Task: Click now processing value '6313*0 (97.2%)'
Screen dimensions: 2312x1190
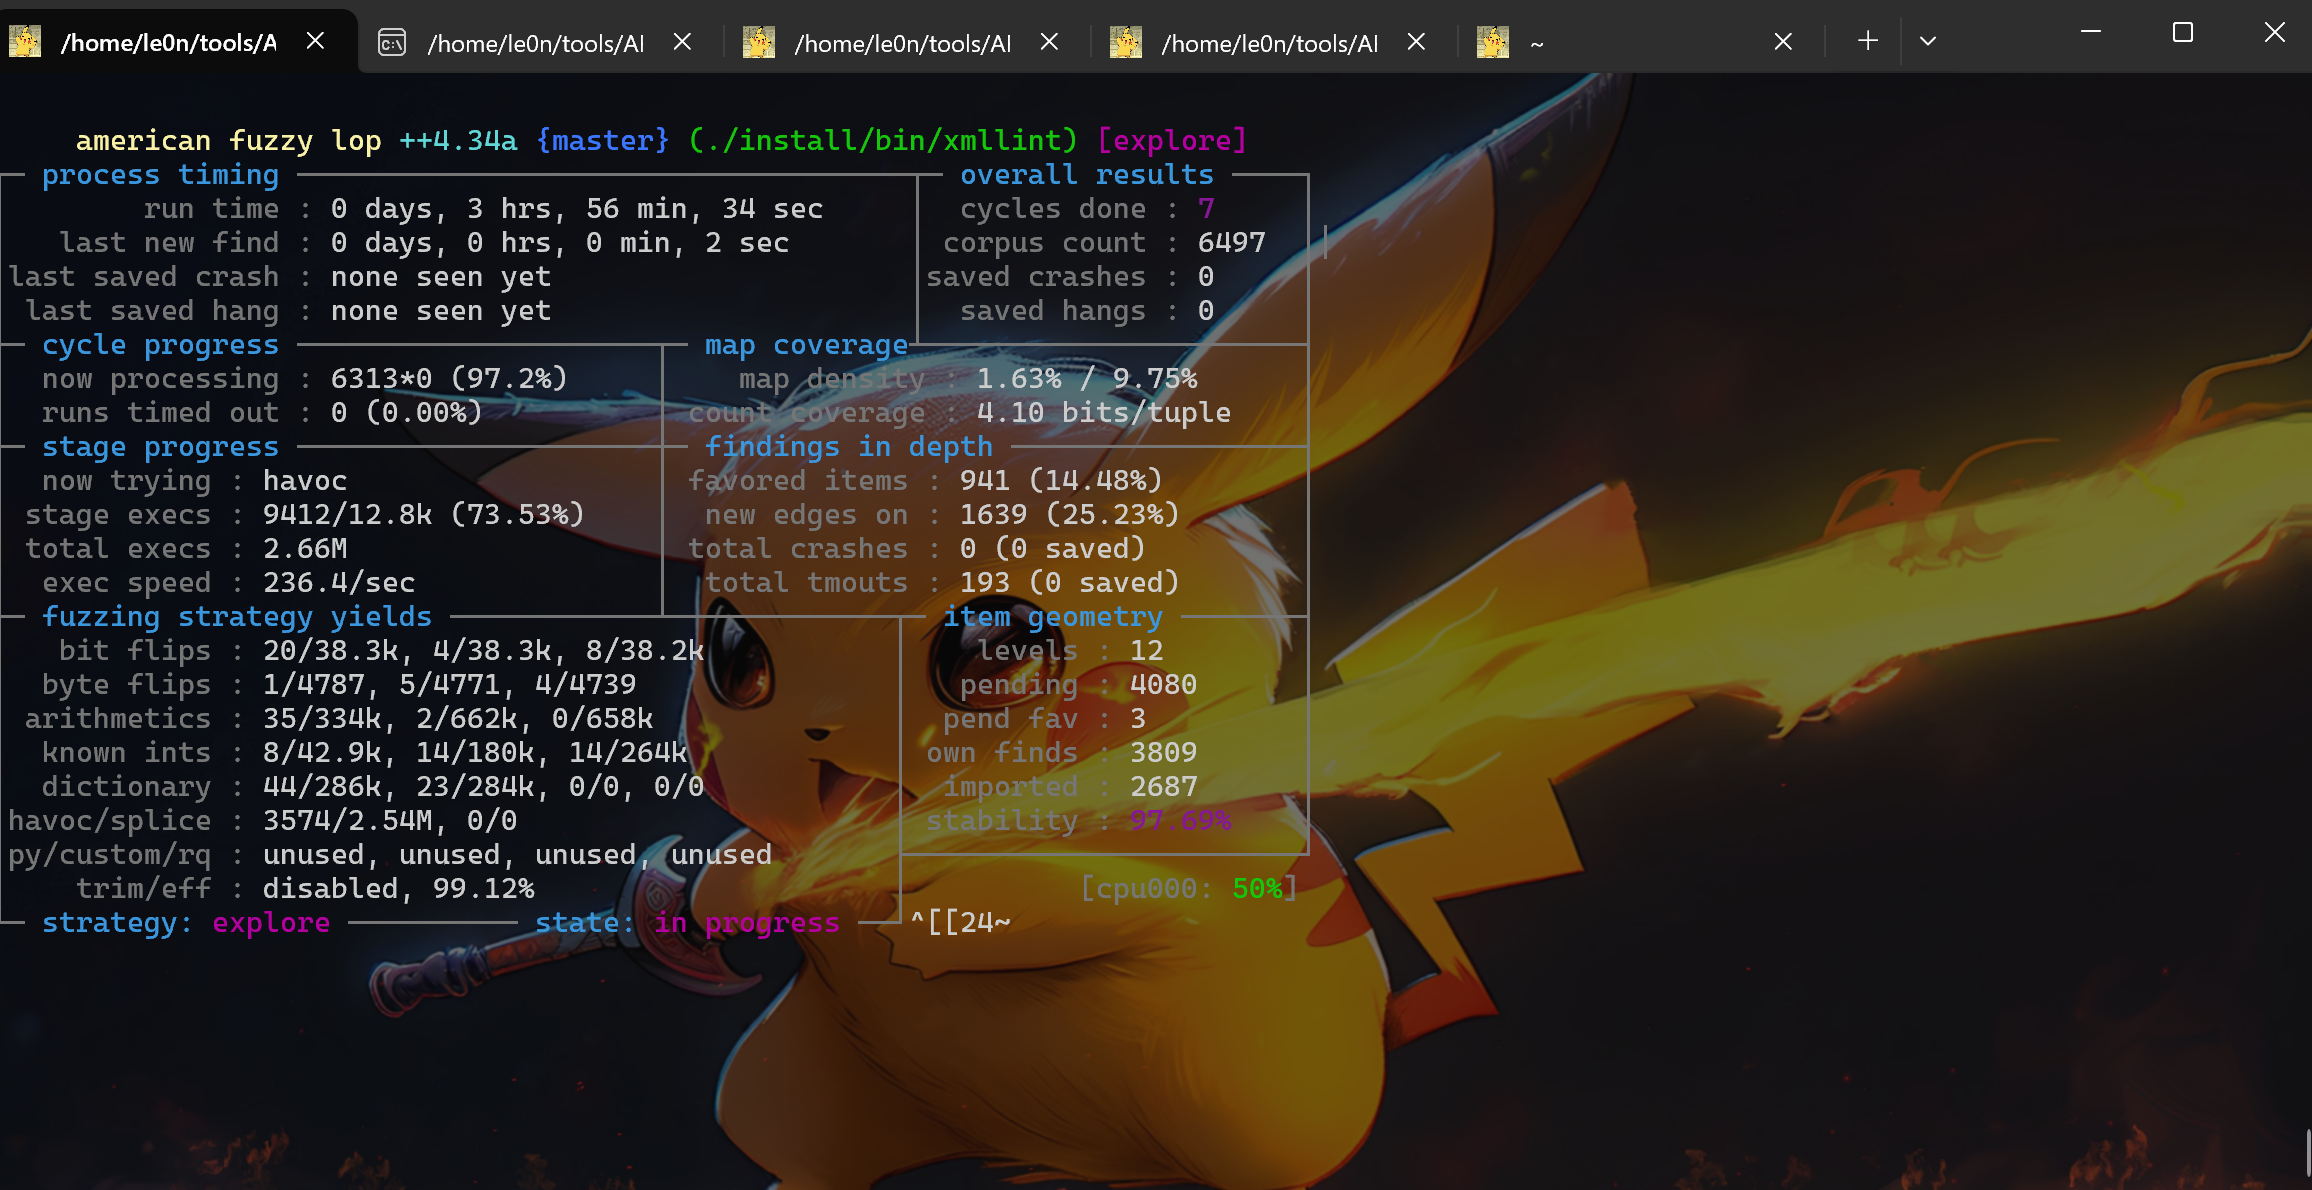Action: (449, 379)
